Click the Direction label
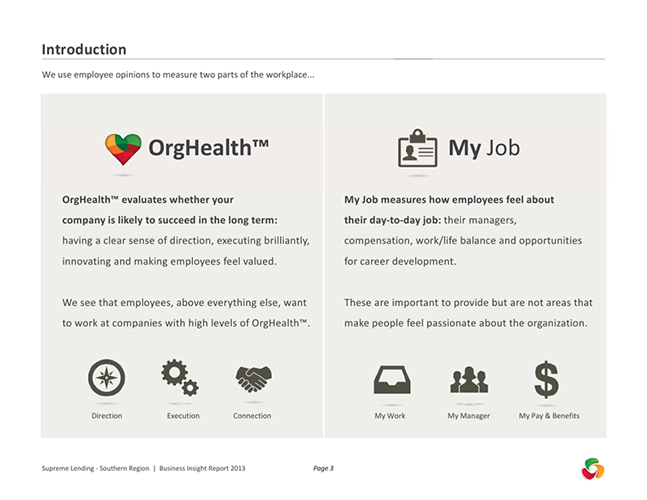 click(x=107, y=416)
